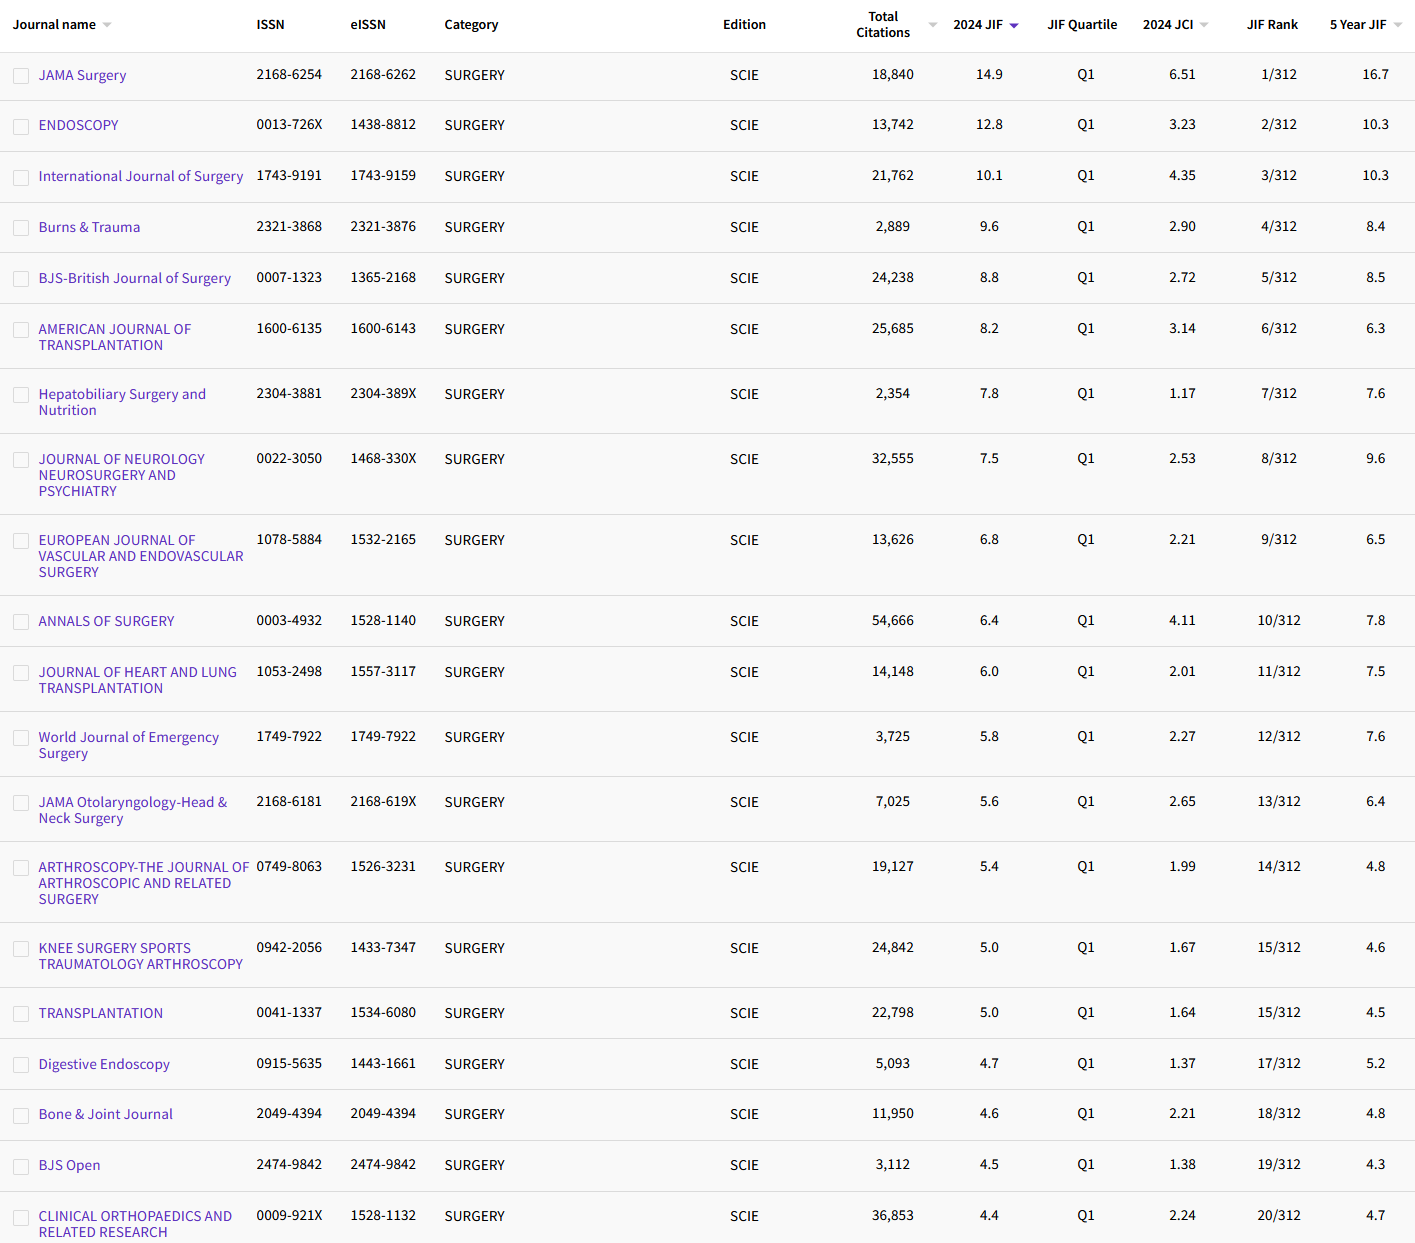Check the Digestive Endoscopy checkbox
The image size is (1415, 1243).
[21, 1065]
